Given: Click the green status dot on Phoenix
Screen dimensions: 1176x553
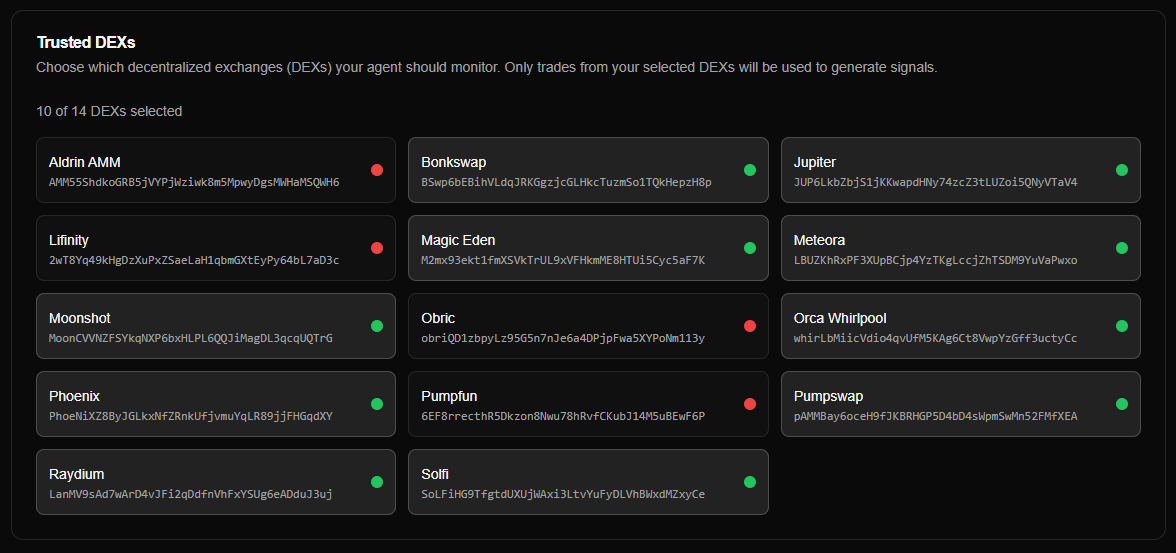Looking at the screenshot, I should click(377, 404).
